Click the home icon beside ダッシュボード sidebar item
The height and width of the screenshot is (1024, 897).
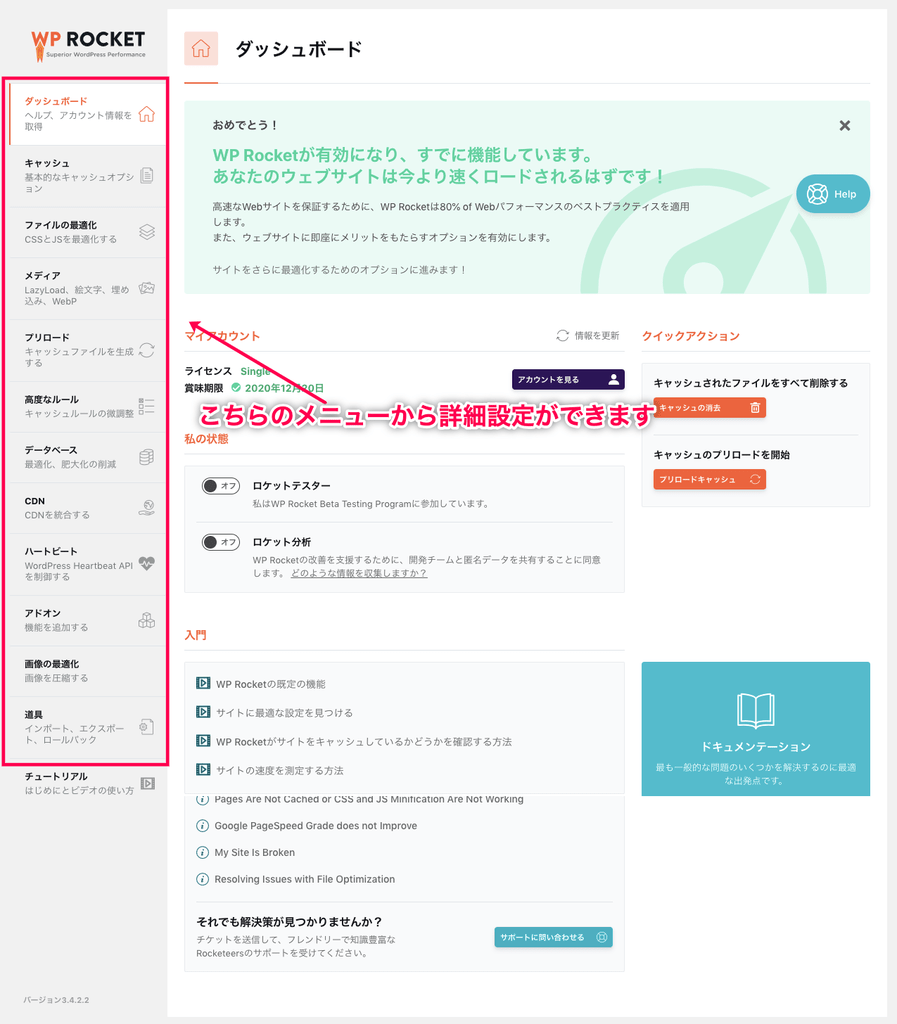147,114
